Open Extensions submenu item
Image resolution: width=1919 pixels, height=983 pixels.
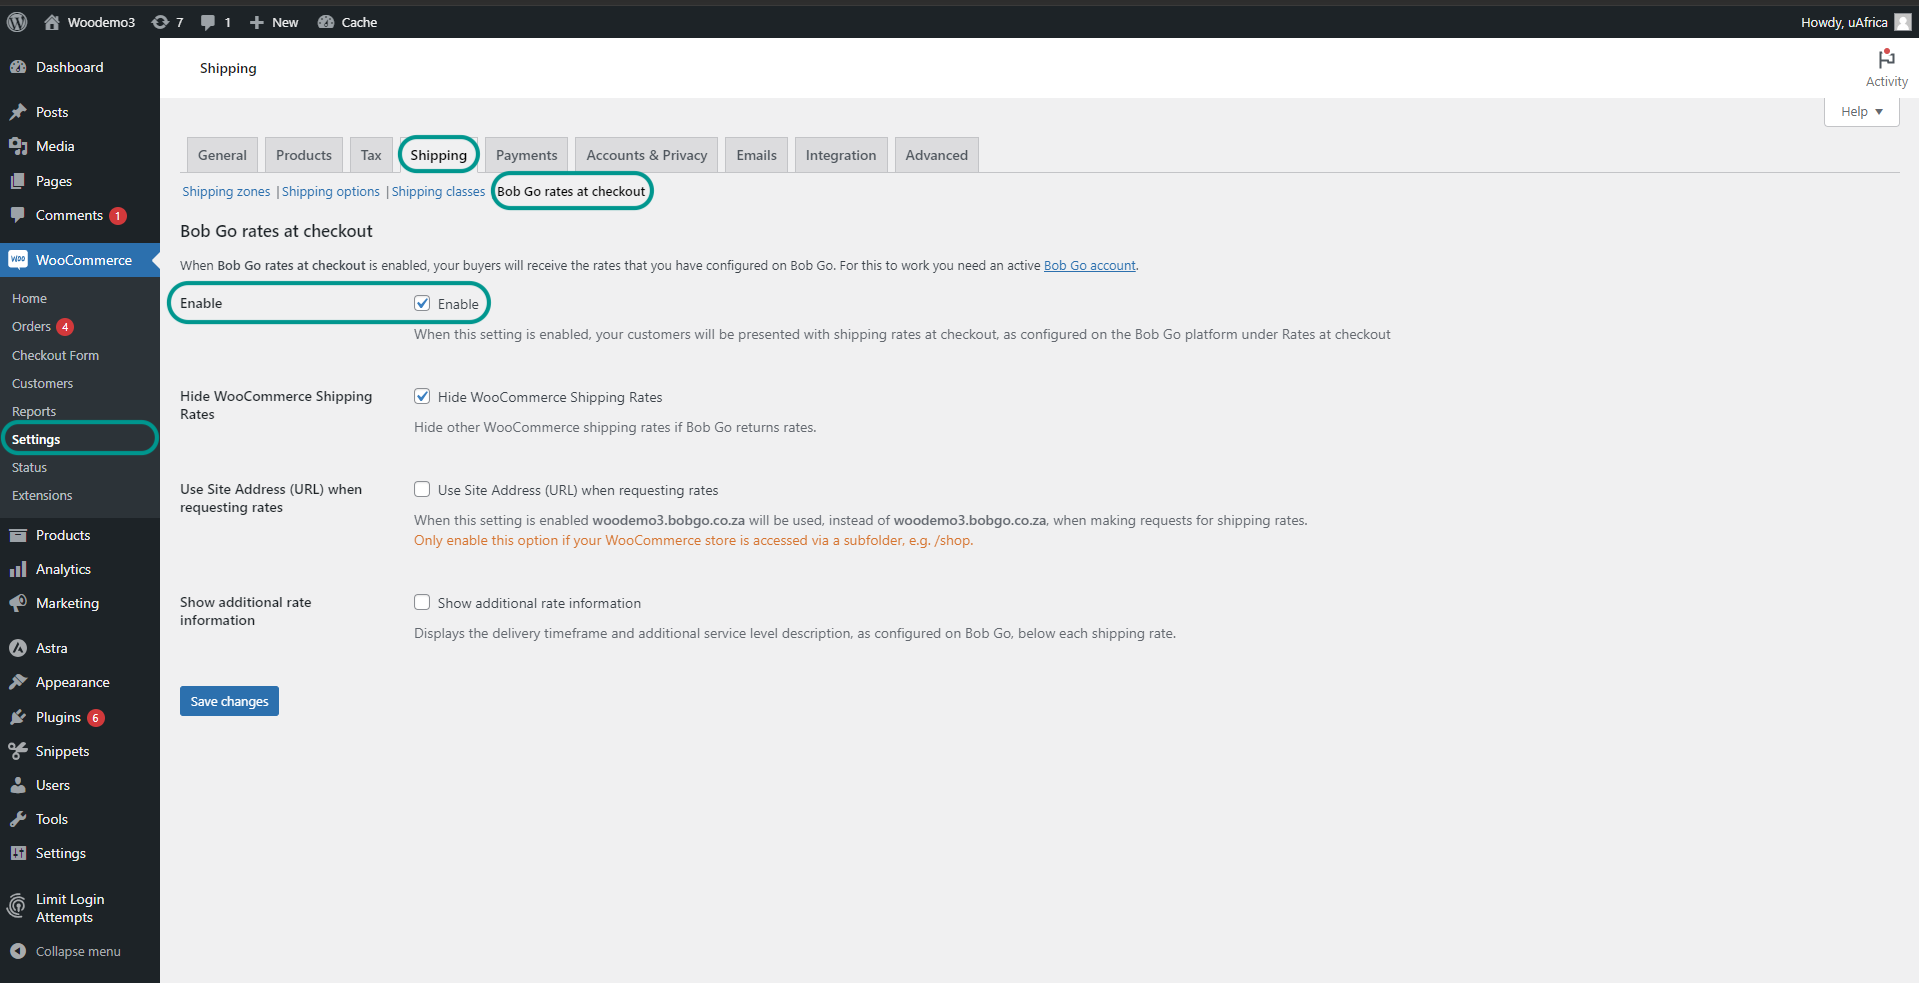(42, 495)
